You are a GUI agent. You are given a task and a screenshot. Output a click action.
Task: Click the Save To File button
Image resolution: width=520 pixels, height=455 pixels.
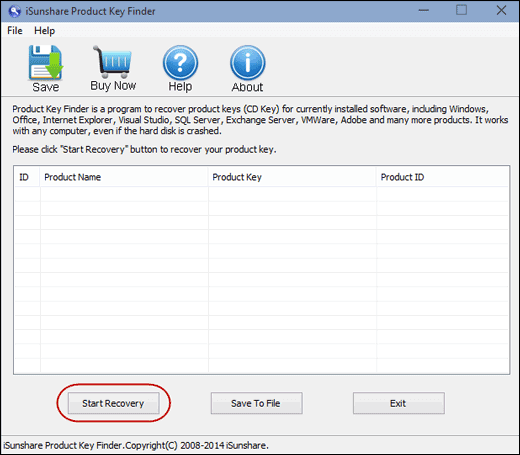tap(256, 403)
